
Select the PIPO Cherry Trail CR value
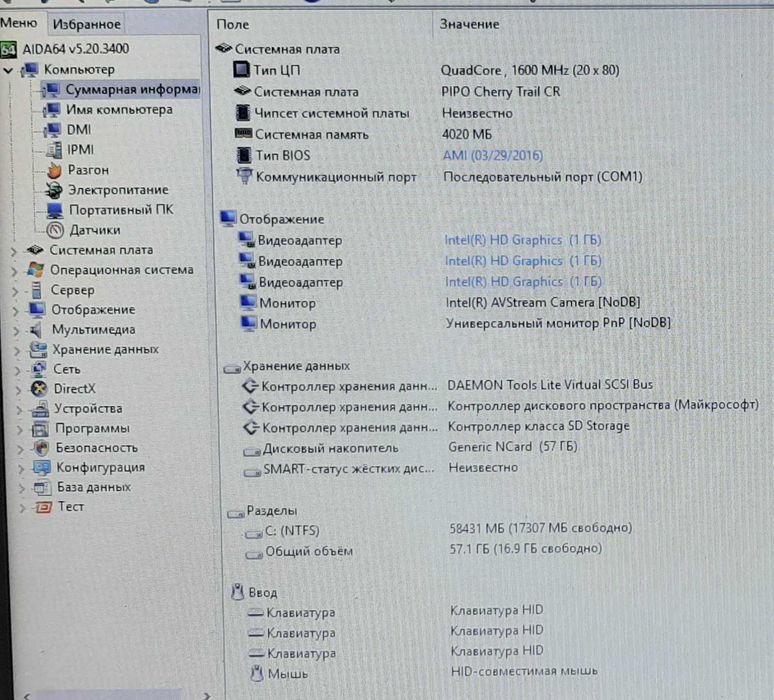tap(501, 92)
